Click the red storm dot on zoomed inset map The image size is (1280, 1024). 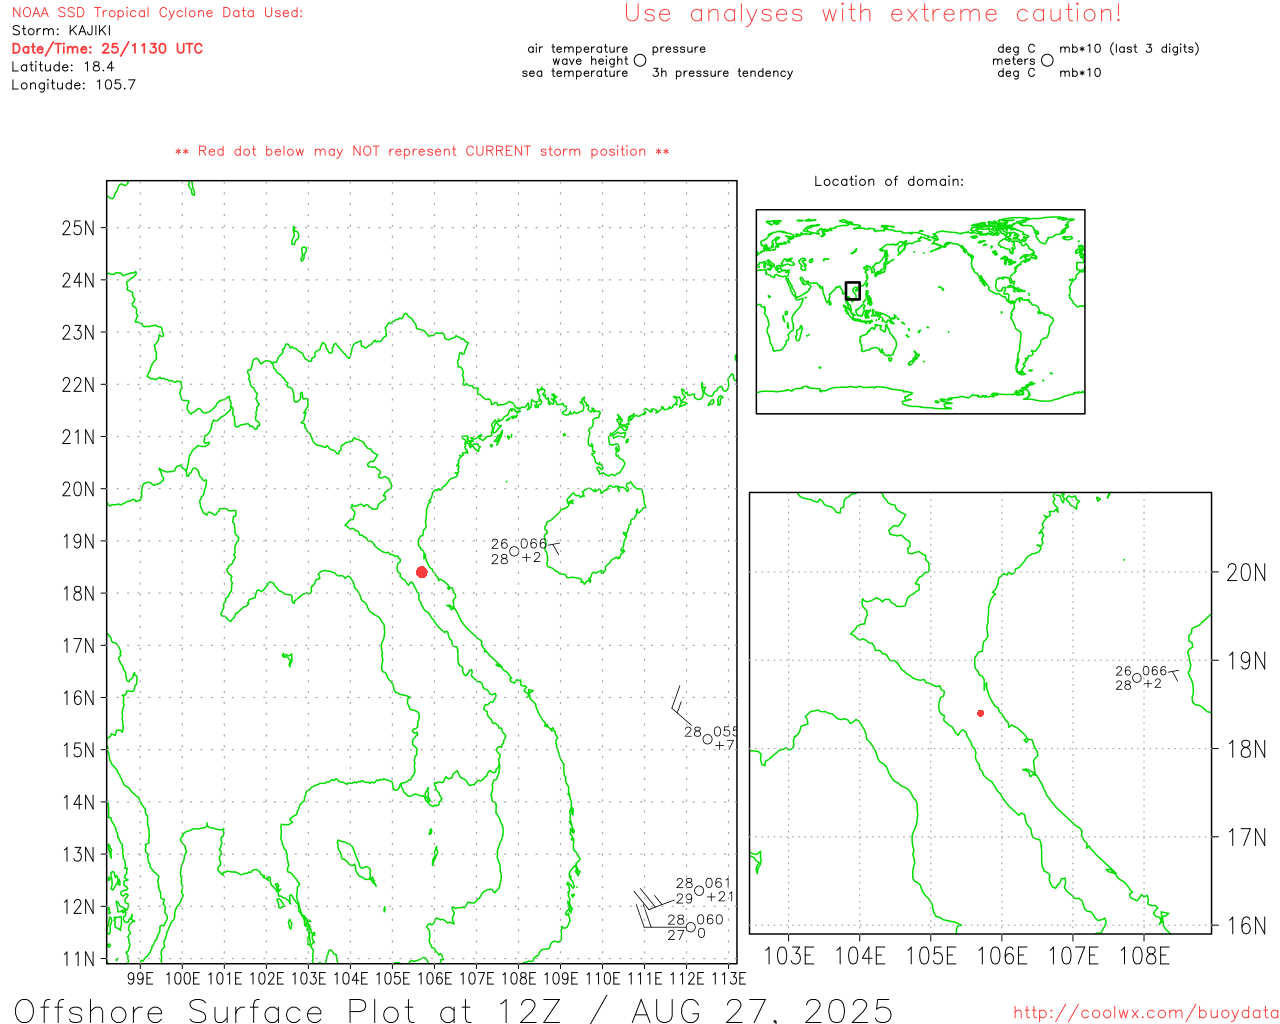click(x=980, y=713)
